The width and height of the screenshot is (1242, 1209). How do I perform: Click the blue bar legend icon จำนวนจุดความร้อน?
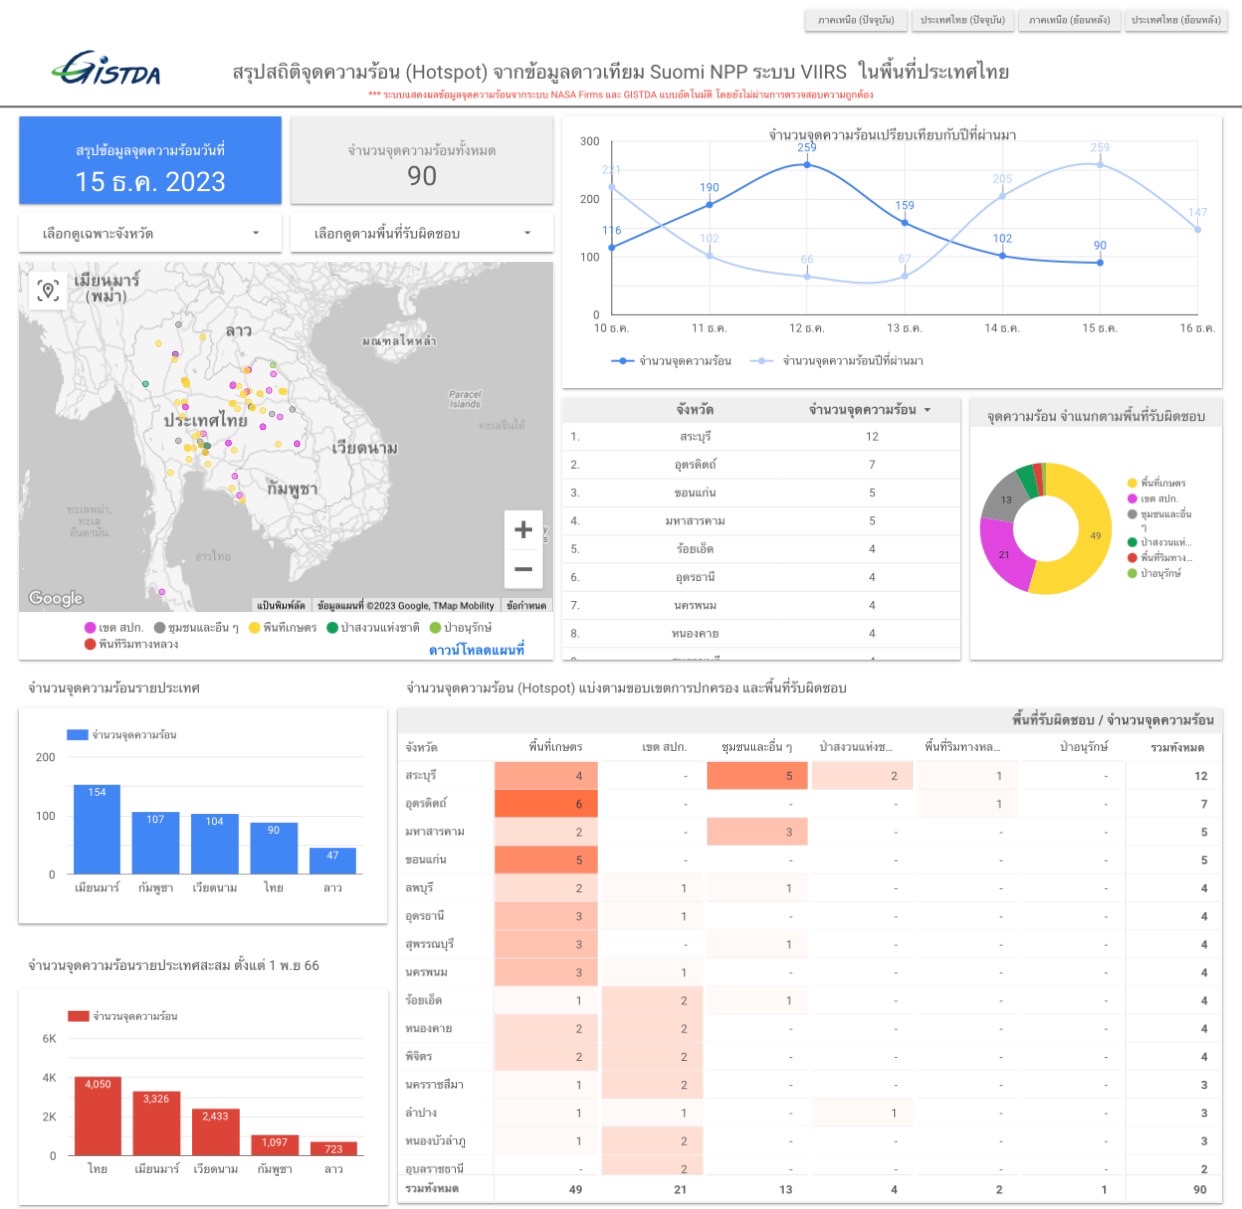(x=77, y=735)
